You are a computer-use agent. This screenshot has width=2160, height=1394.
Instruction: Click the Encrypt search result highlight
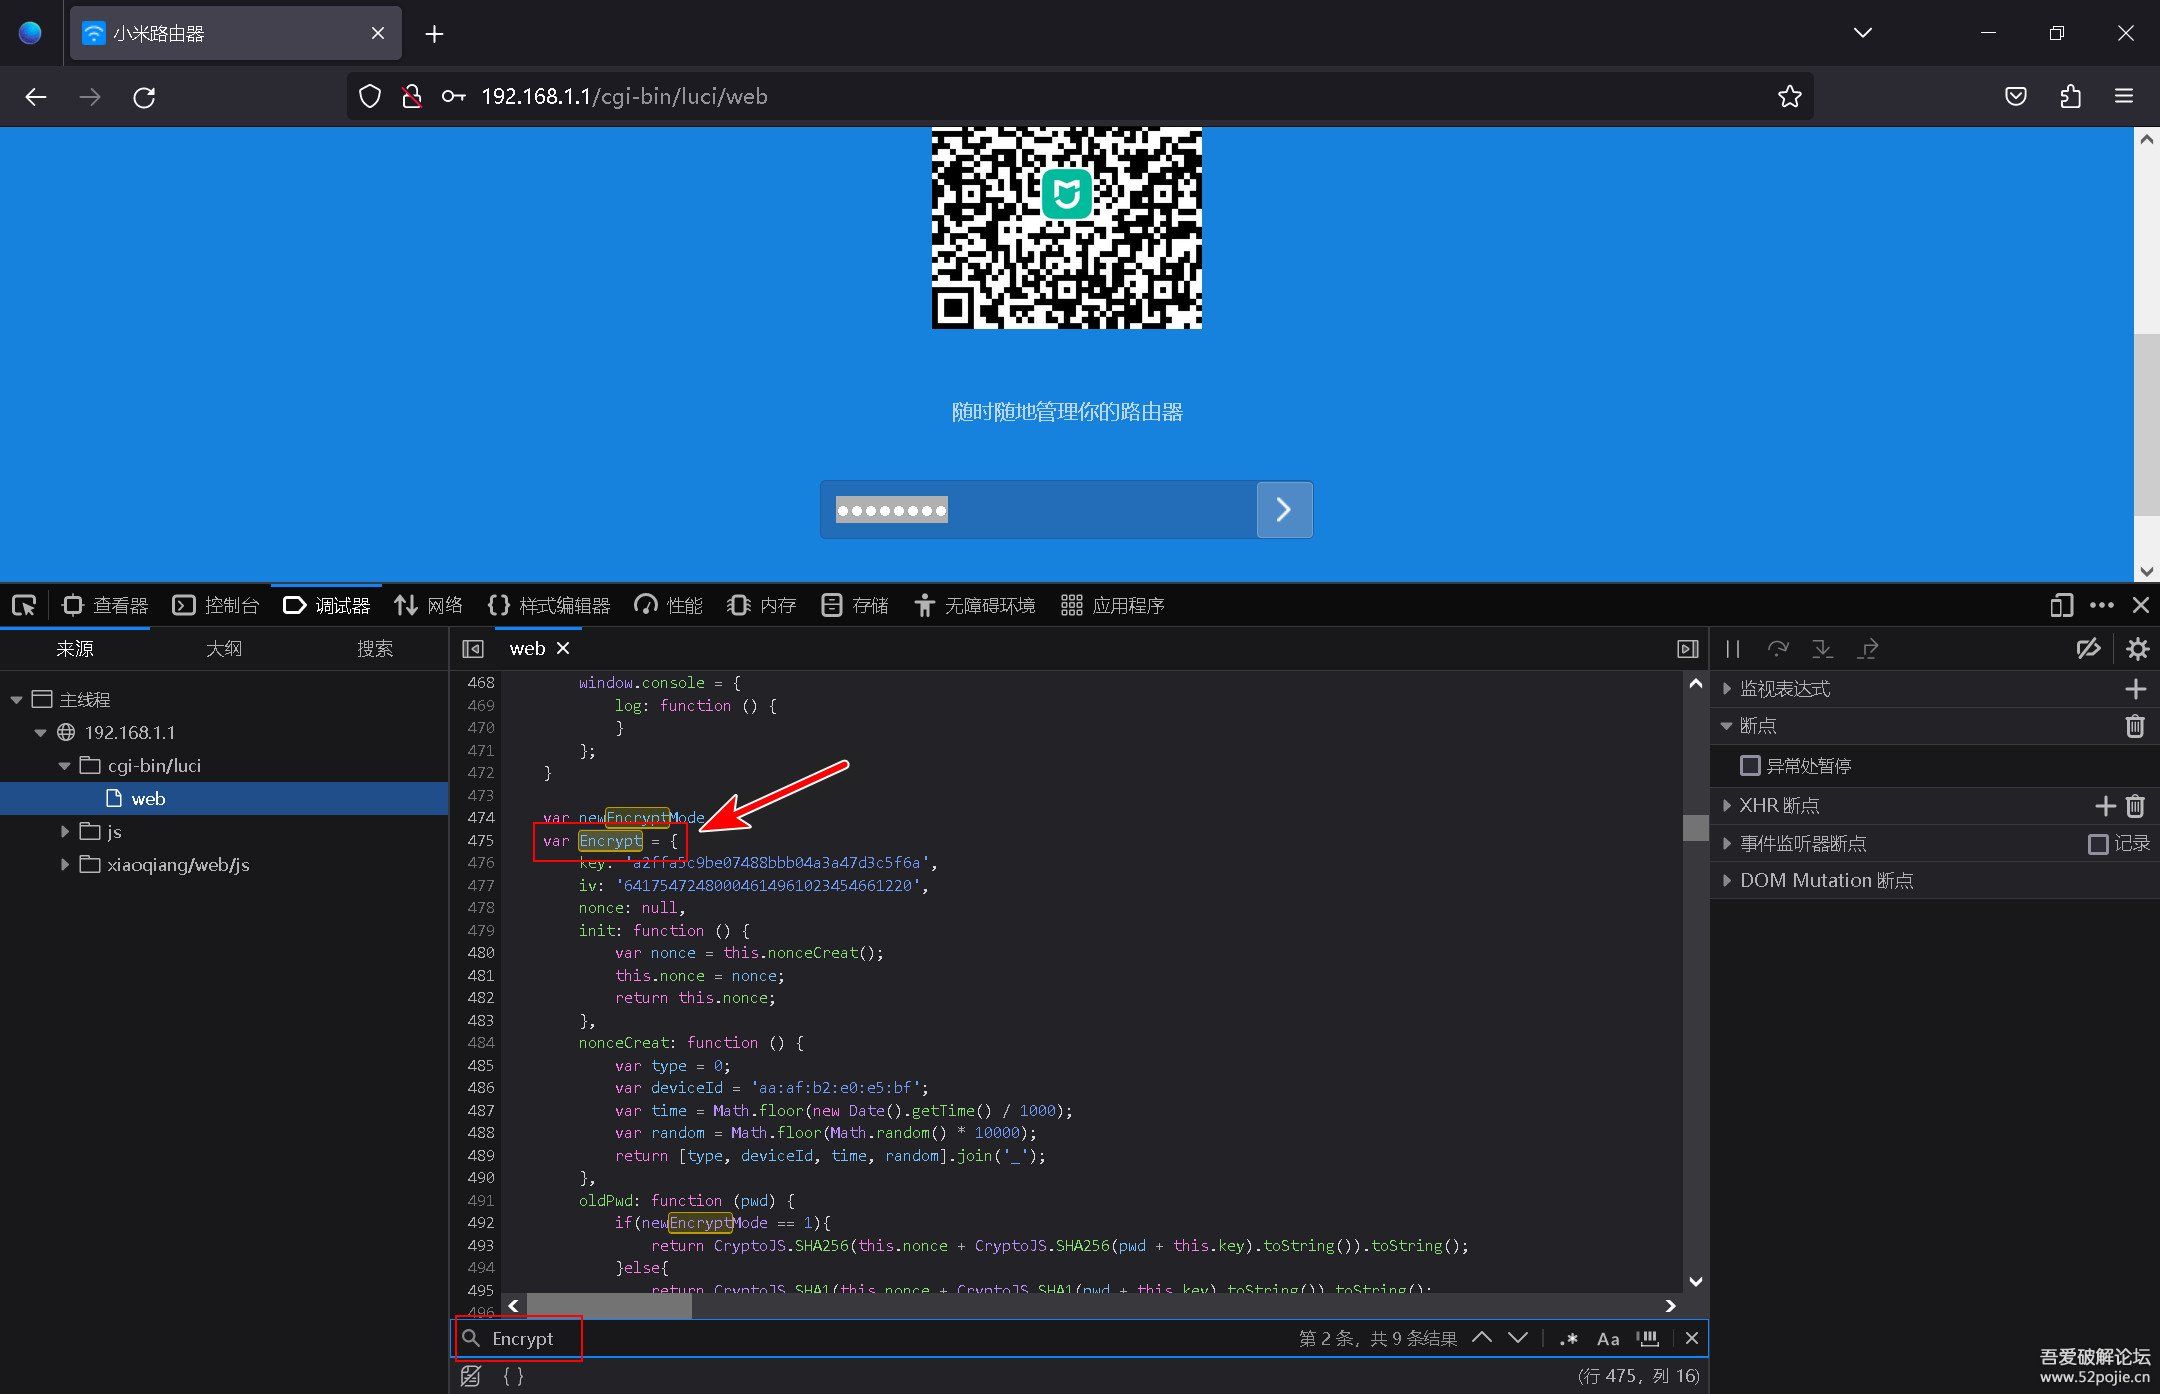point(609,840)
